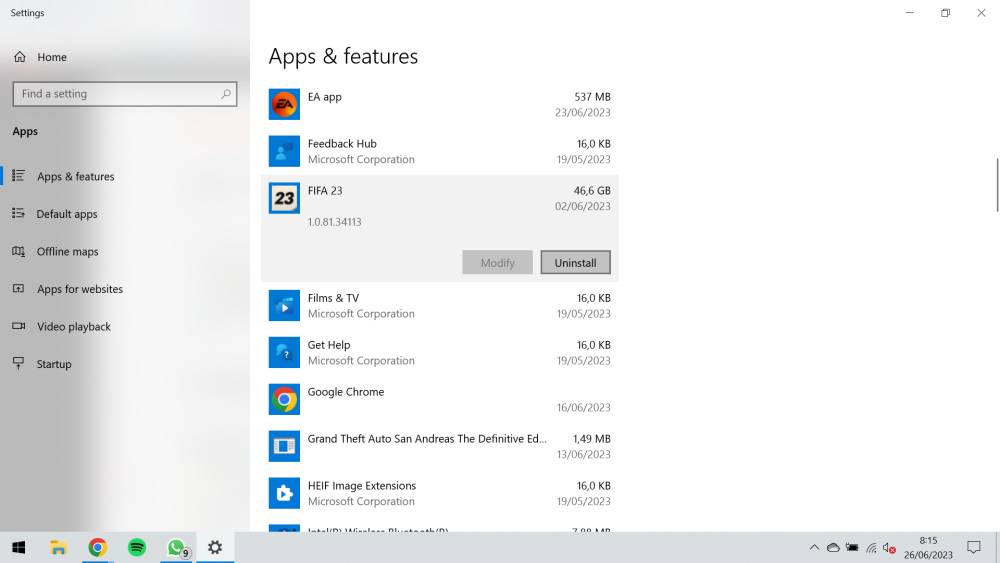
Task: Click the 537 MB size value
Action: click(x=592, y=97)
